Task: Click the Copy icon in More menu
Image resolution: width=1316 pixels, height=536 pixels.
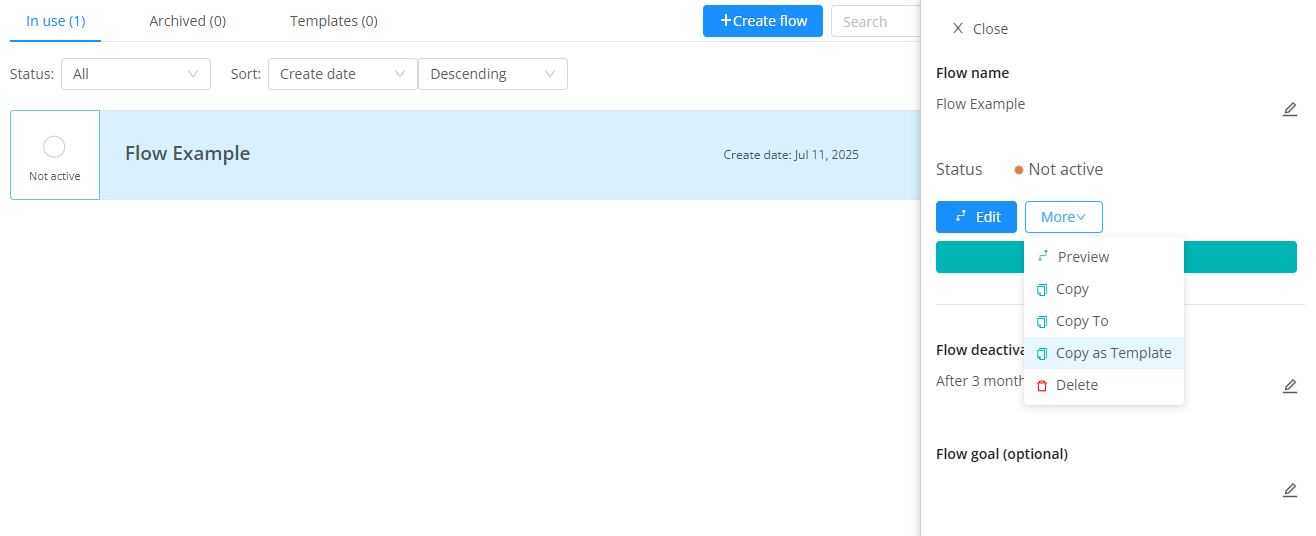Action: coord(1042,290)
